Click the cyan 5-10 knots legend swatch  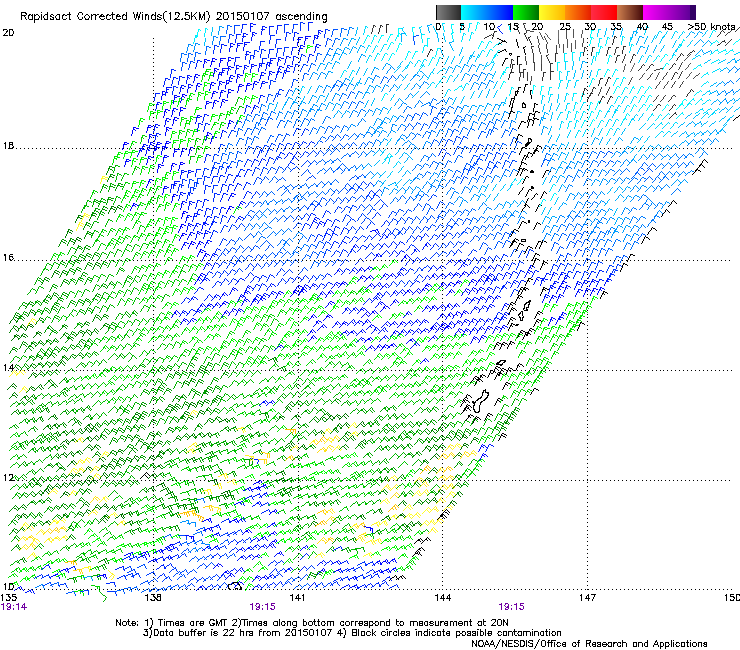[x=474, y=12]
